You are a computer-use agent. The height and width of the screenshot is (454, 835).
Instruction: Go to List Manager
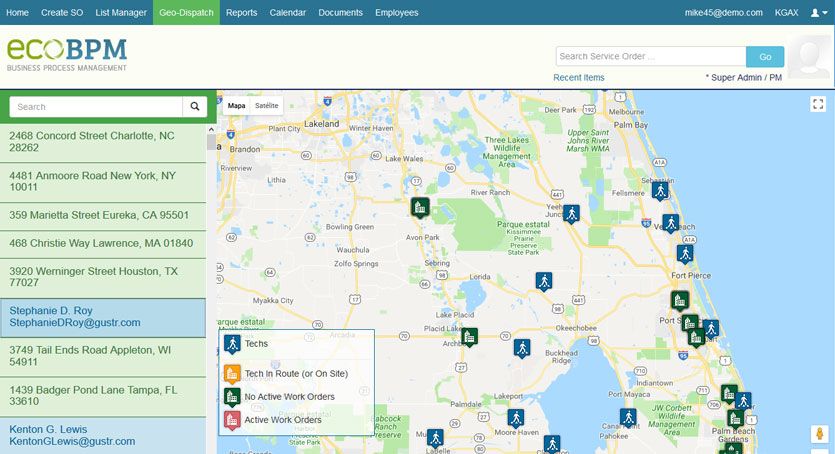tap(121, 12)
